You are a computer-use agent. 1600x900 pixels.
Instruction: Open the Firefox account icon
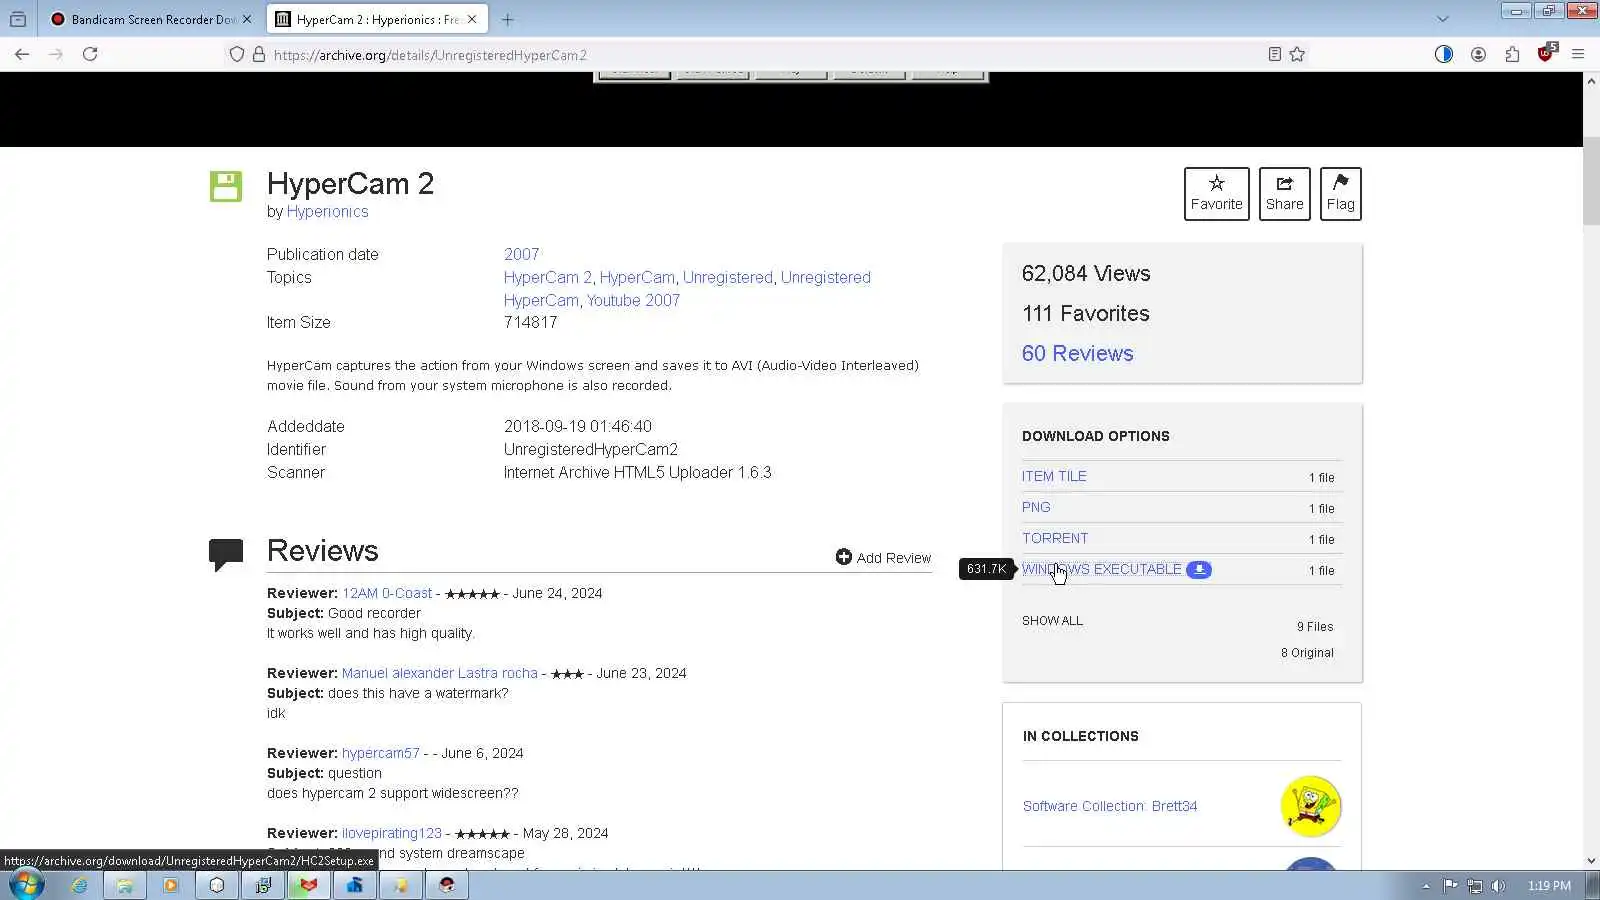point(1478,54)
